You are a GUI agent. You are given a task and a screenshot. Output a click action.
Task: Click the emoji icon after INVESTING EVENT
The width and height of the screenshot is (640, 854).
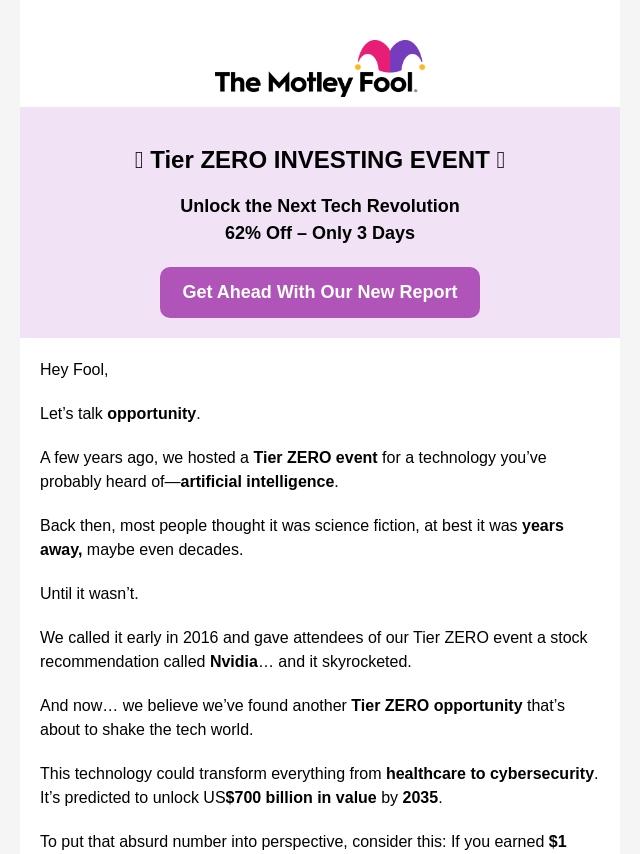pos(500,160)
